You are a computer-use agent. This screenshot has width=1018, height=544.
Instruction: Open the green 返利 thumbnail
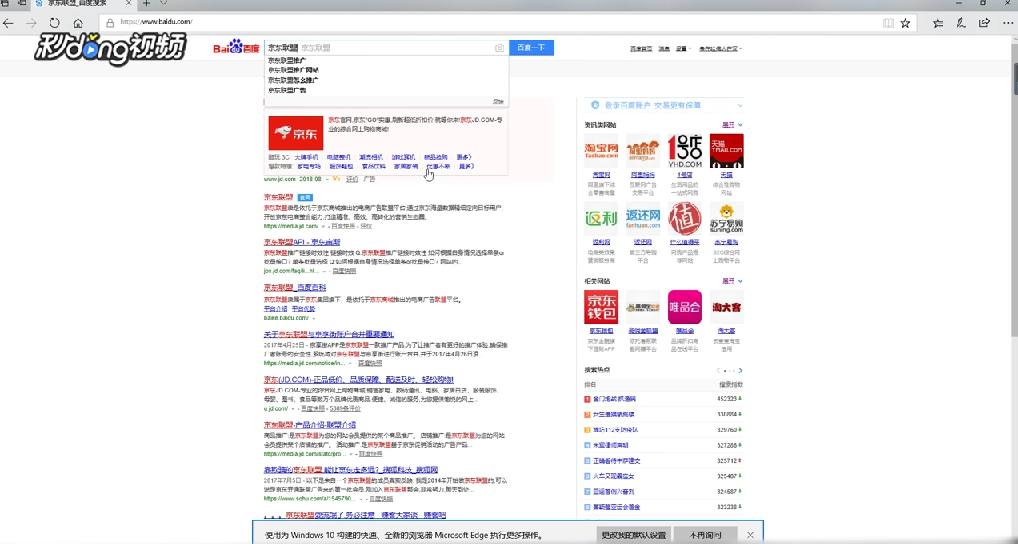point(601,218)
